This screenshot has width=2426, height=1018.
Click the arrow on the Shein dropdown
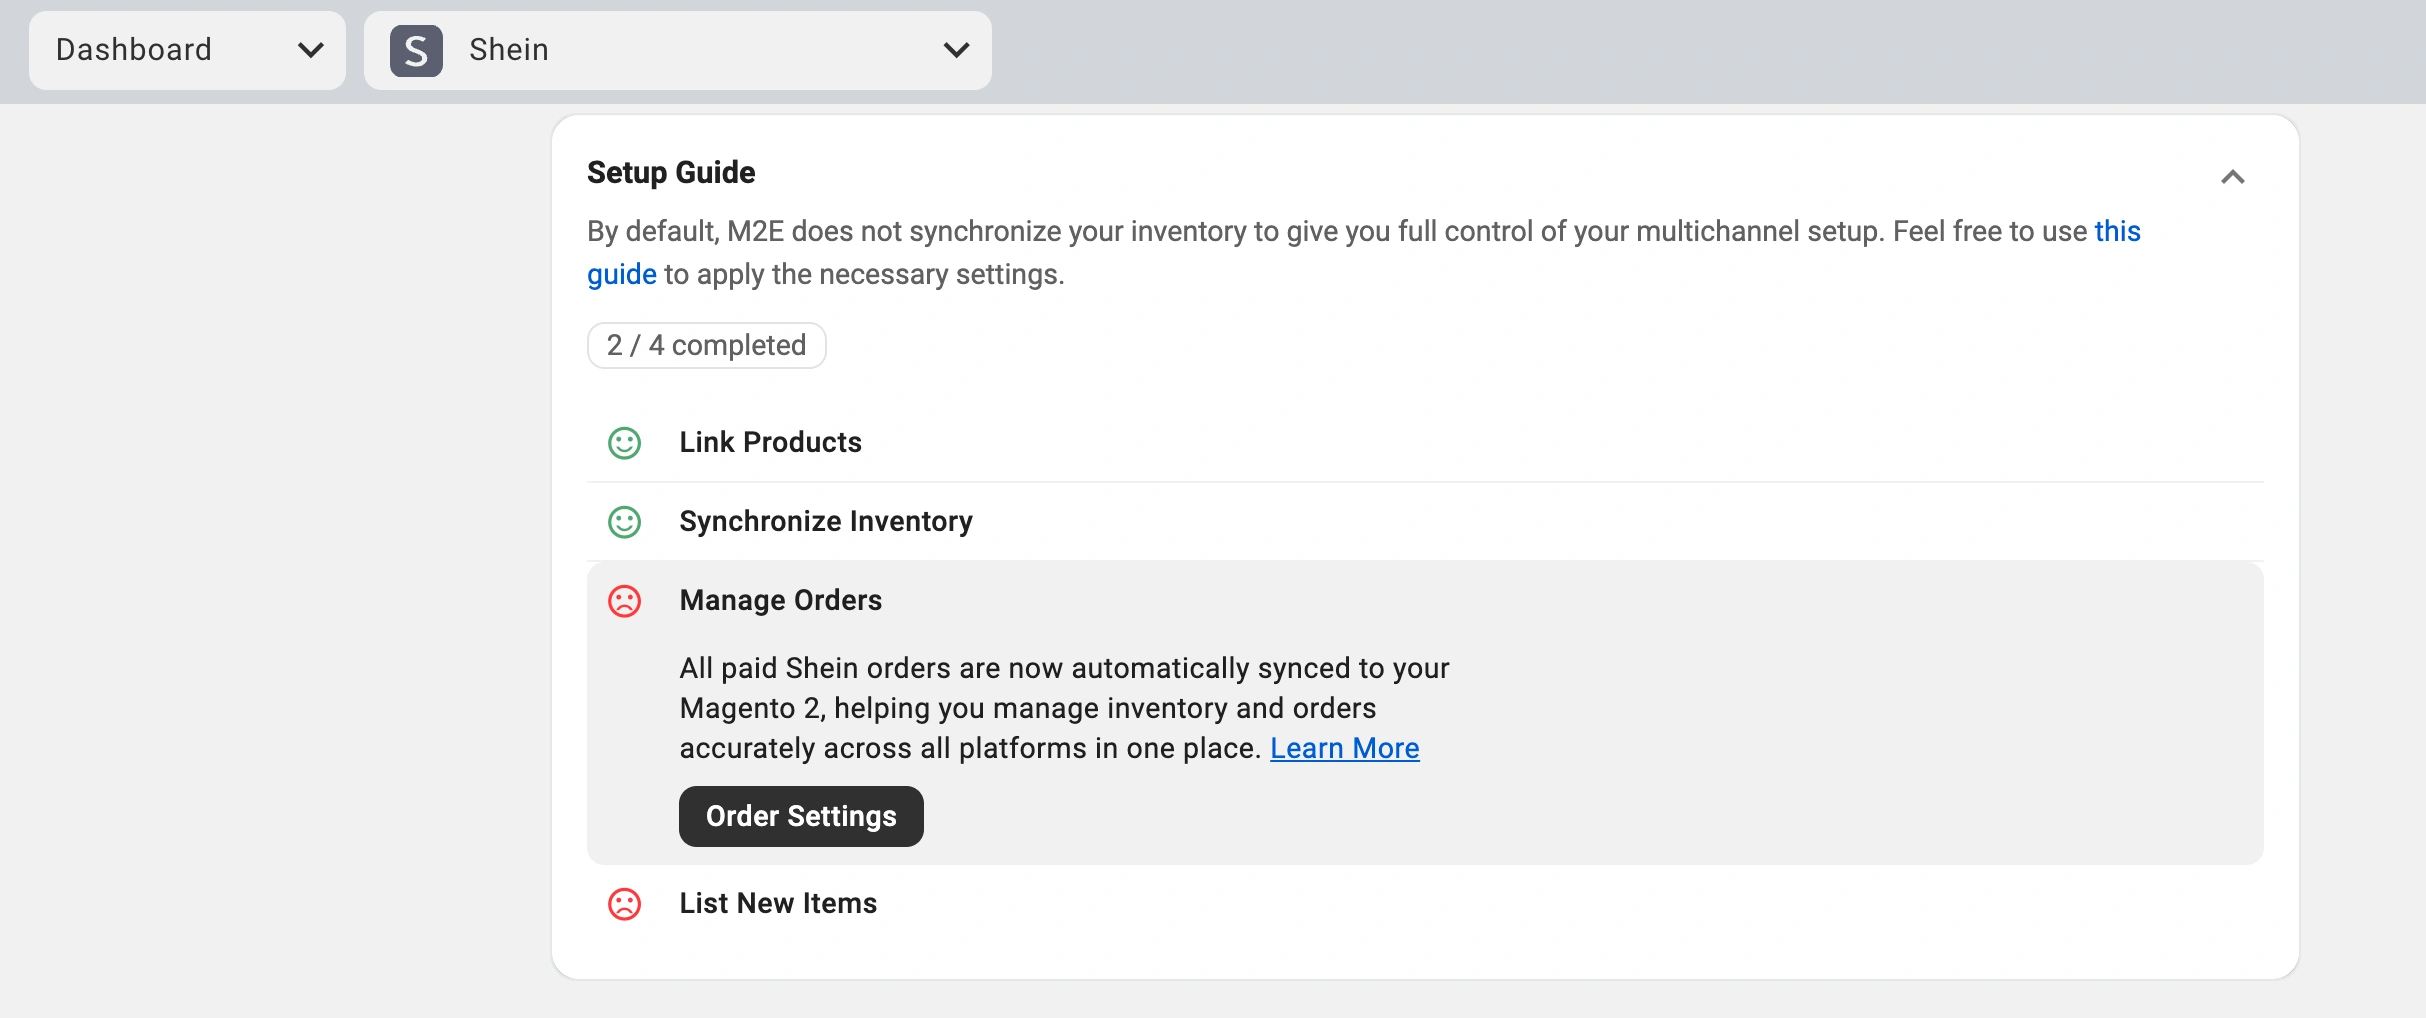[x=956, y=50]
